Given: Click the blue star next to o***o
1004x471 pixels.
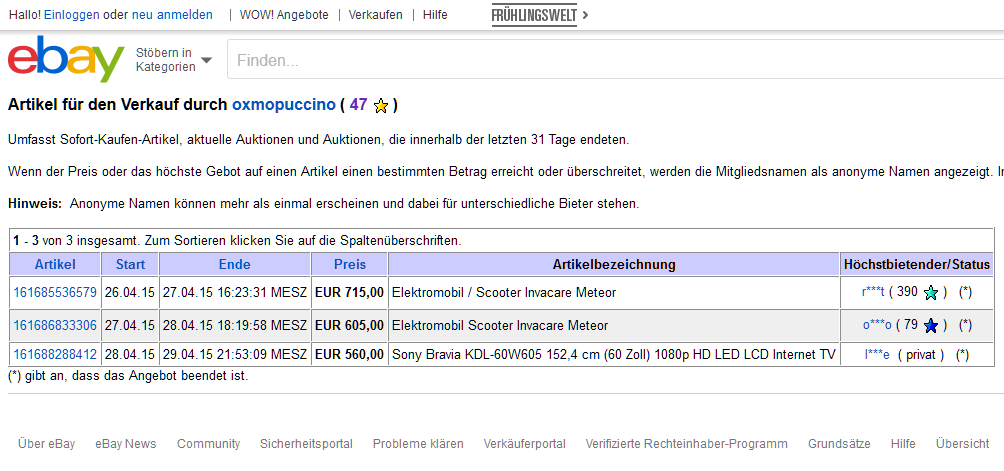Looking at the screenshot, I should (931, 326).
